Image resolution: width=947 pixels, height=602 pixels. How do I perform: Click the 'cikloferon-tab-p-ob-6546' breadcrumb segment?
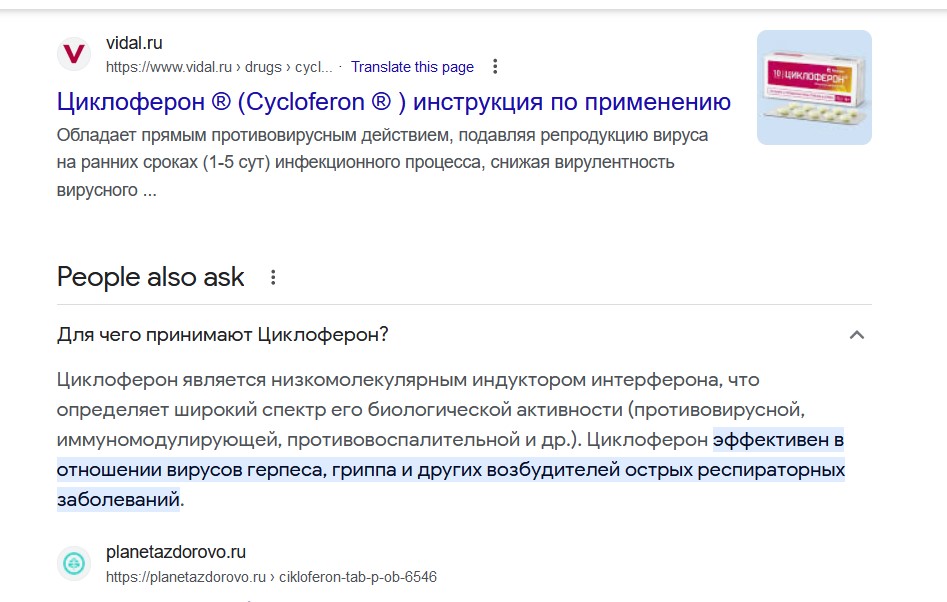coord(358,577)
